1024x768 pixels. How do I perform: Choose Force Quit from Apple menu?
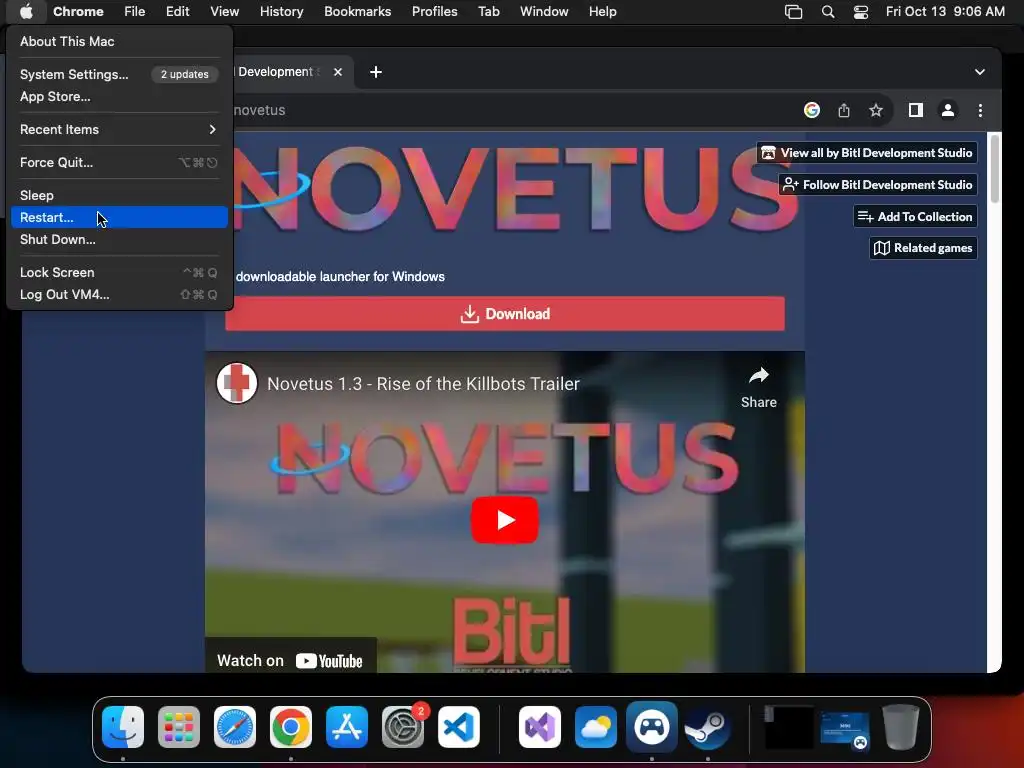tap(119, 163)
